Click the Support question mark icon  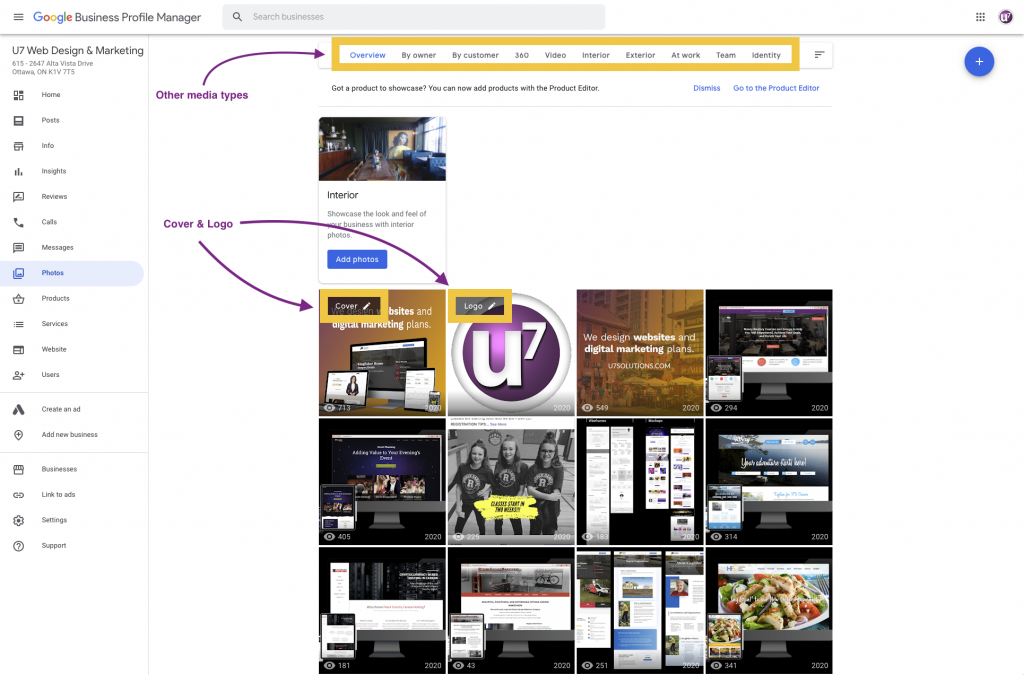click(18, 546)
